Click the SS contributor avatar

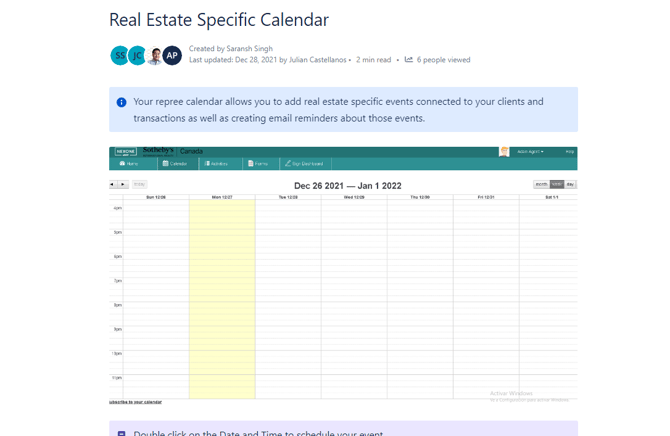pos(119,56)
